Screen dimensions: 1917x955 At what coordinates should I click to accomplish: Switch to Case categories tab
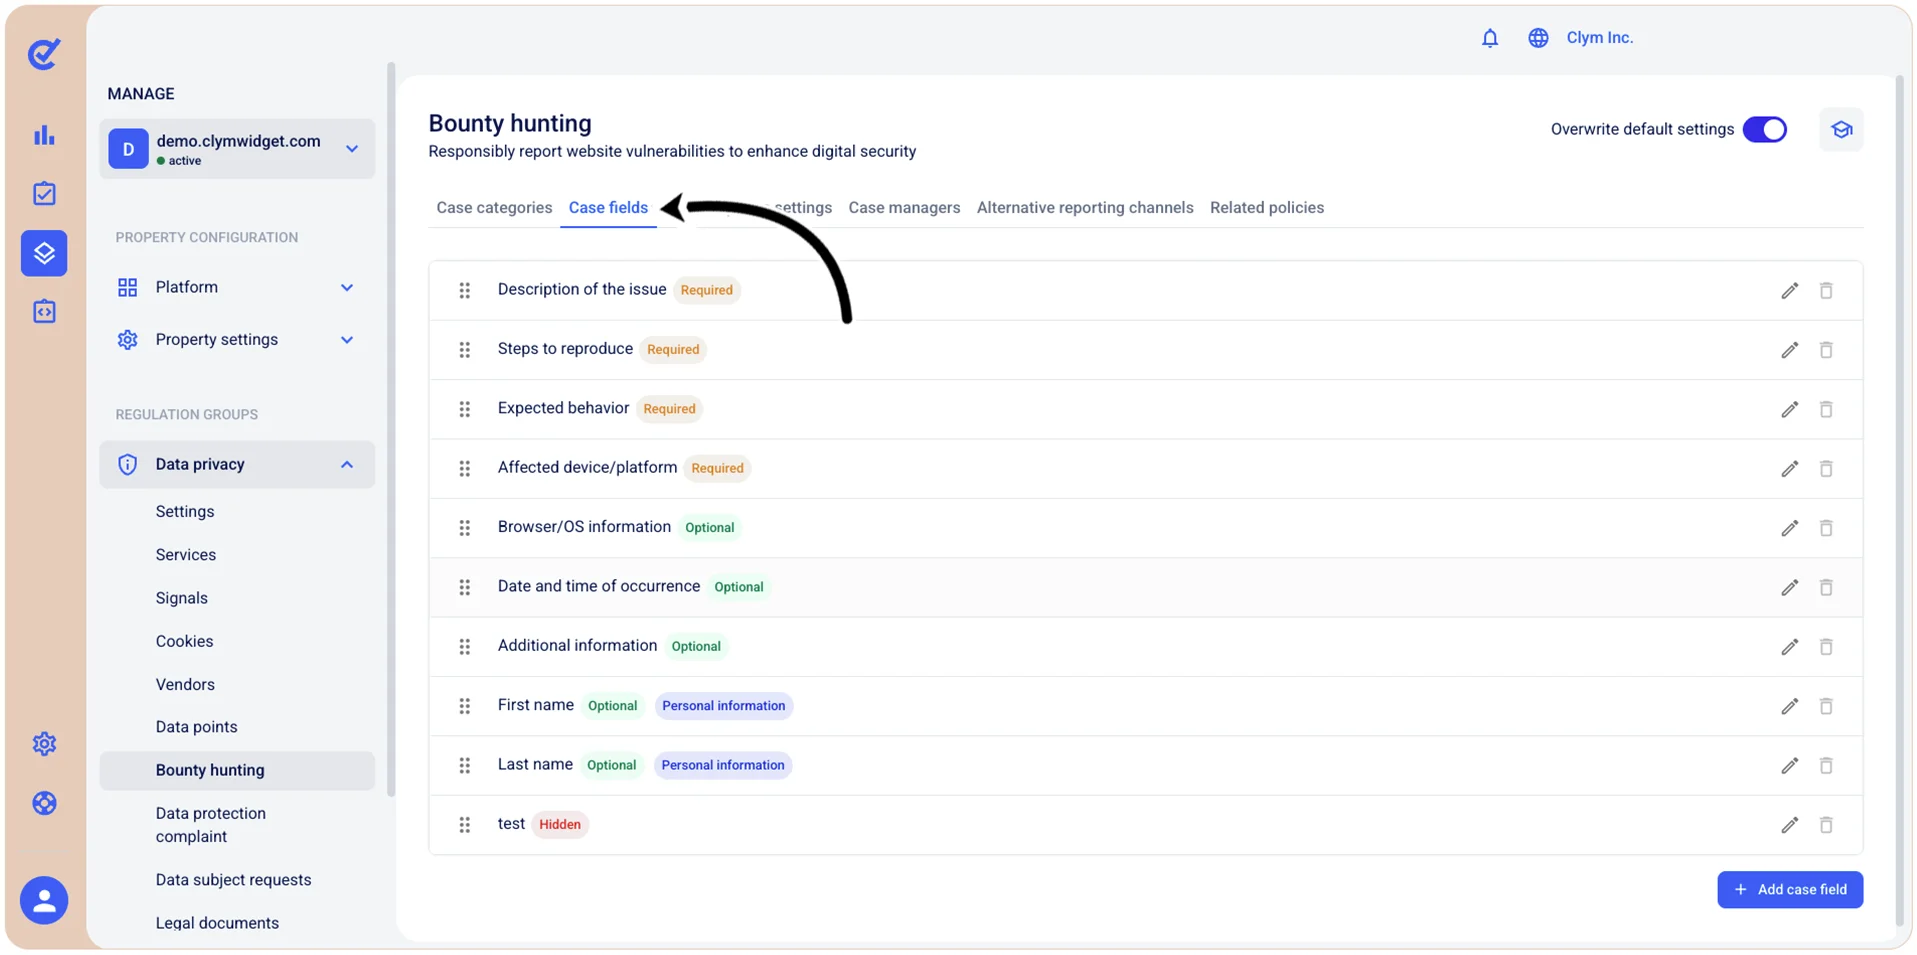tap(494, 208)
